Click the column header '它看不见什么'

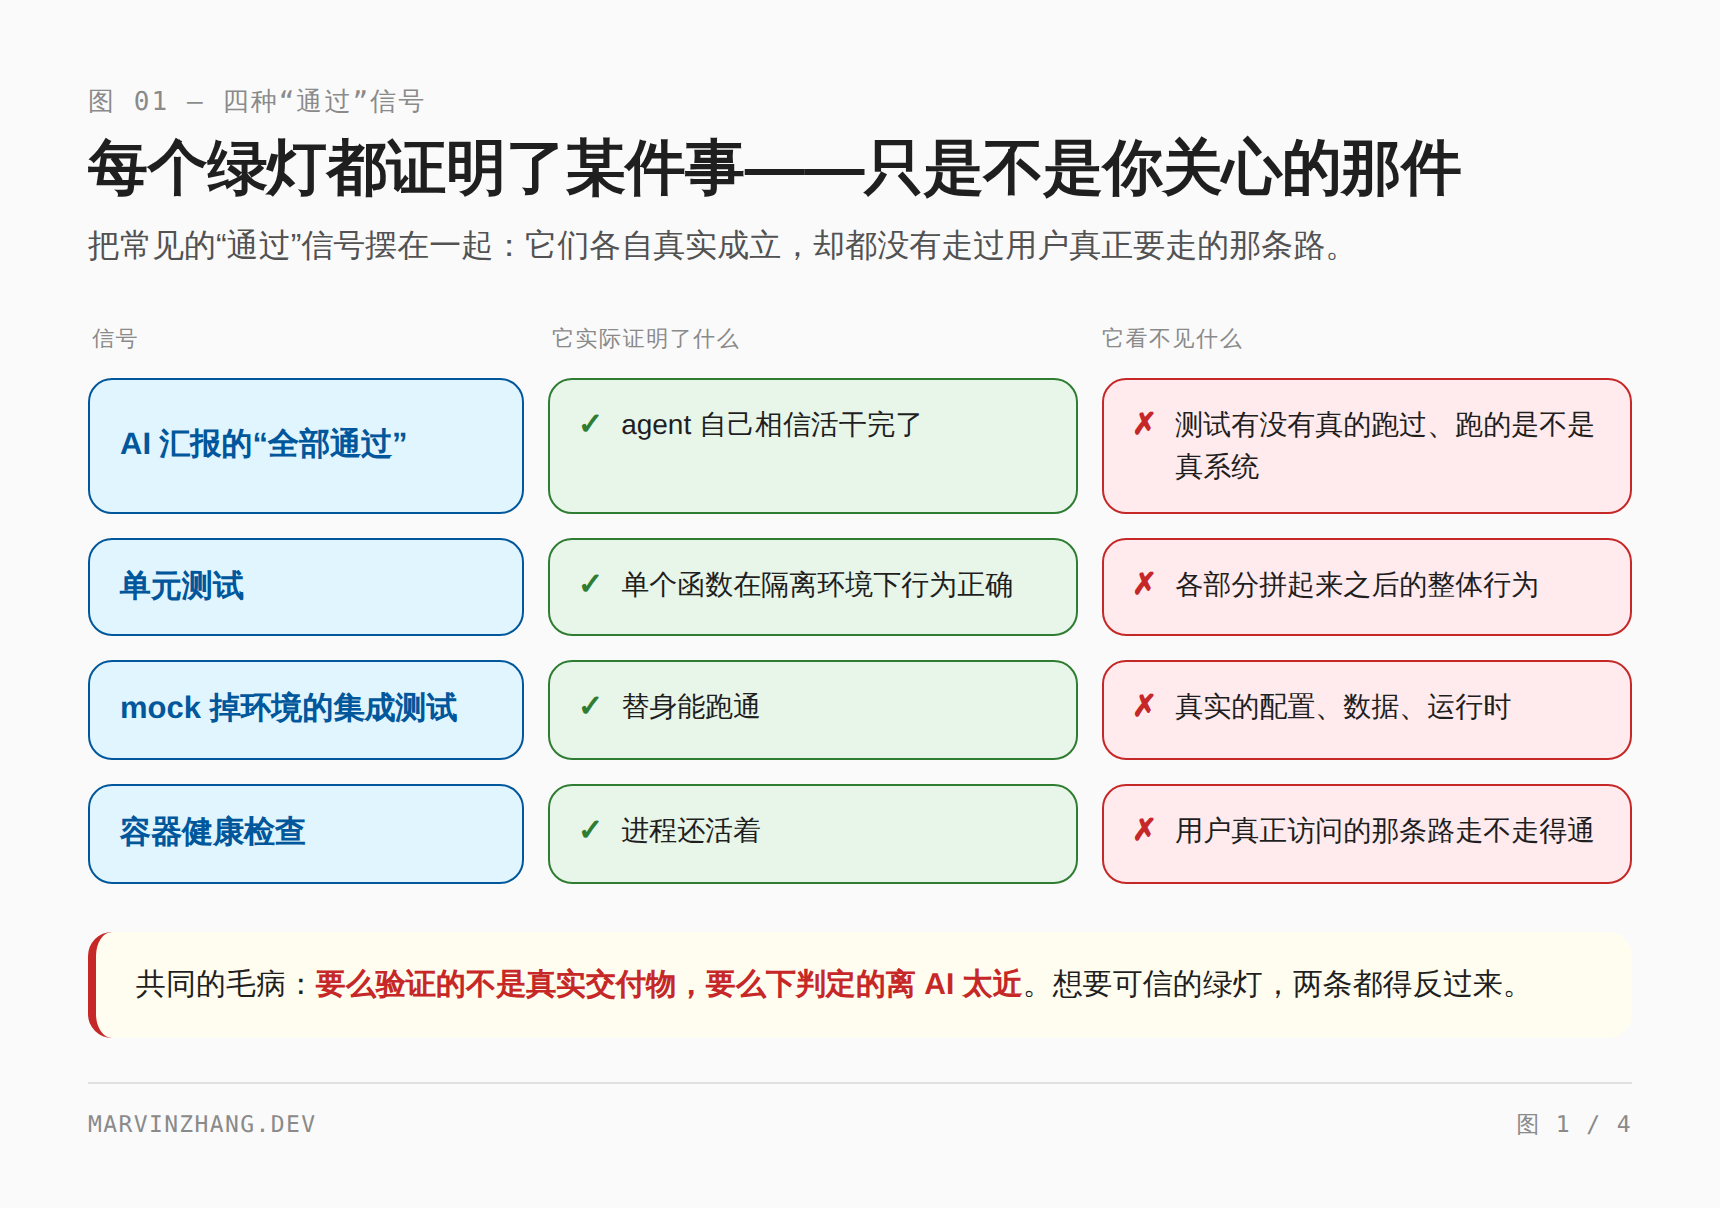tap(1172, 339)
